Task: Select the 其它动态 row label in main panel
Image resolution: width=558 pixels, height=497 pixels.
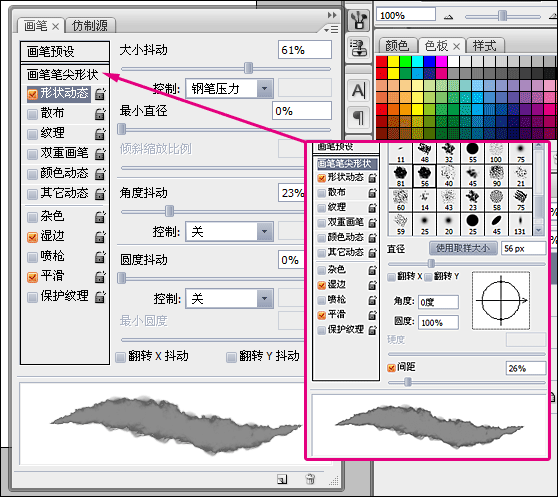Action: click(x=64, y=193)
